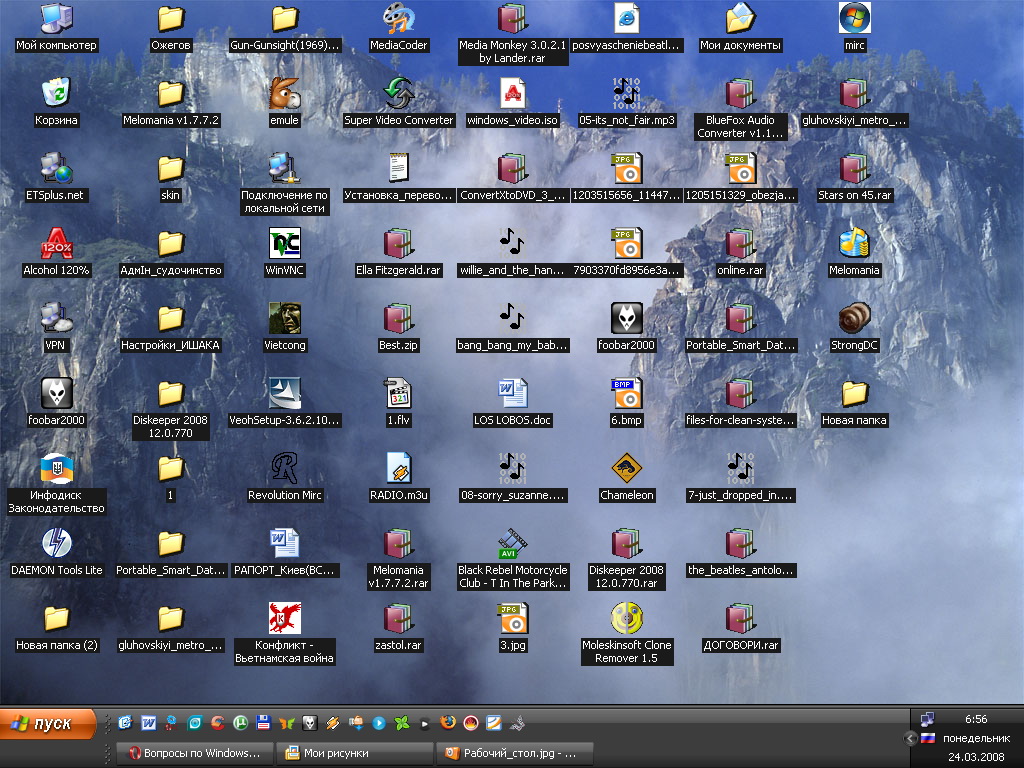Click the WinVNC desktop shortcut
Viewport: 1024px width, 768px height.
285,245
